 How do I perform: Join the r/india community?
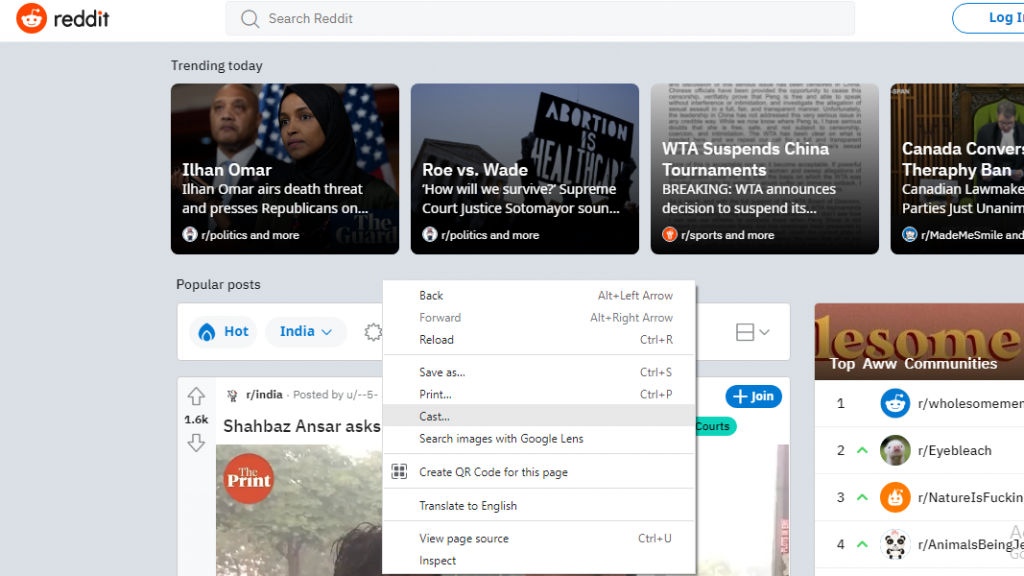753,396
